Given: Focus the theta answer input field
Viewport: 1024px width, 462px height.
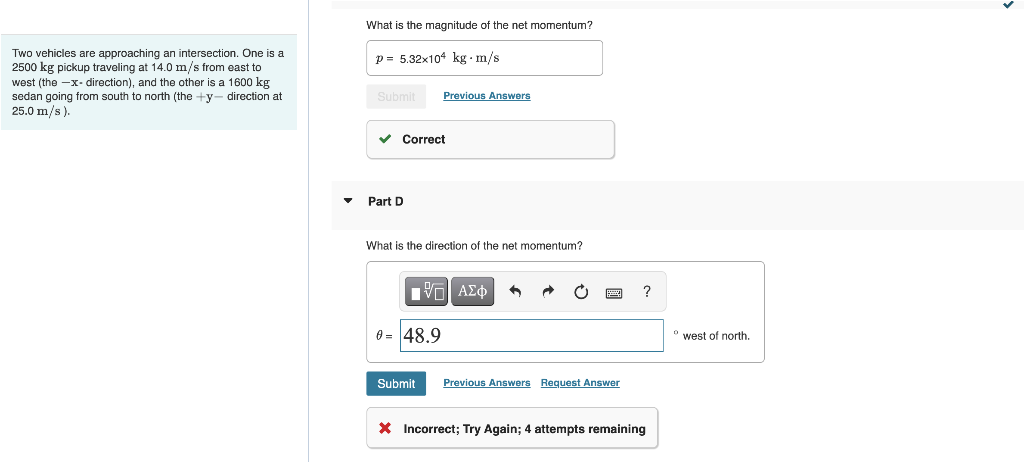Looking at the screenshot, I should pos(532,335).
